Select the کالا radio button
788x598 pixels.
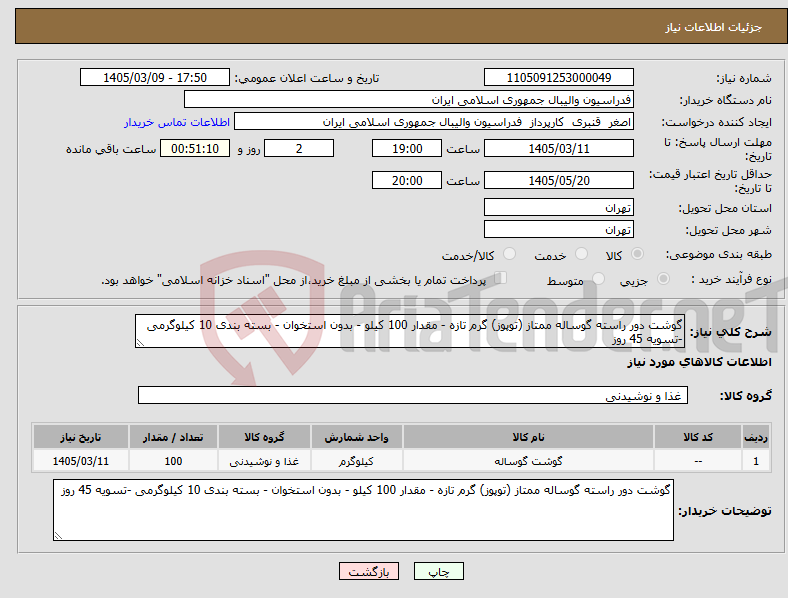pos(637,254)
